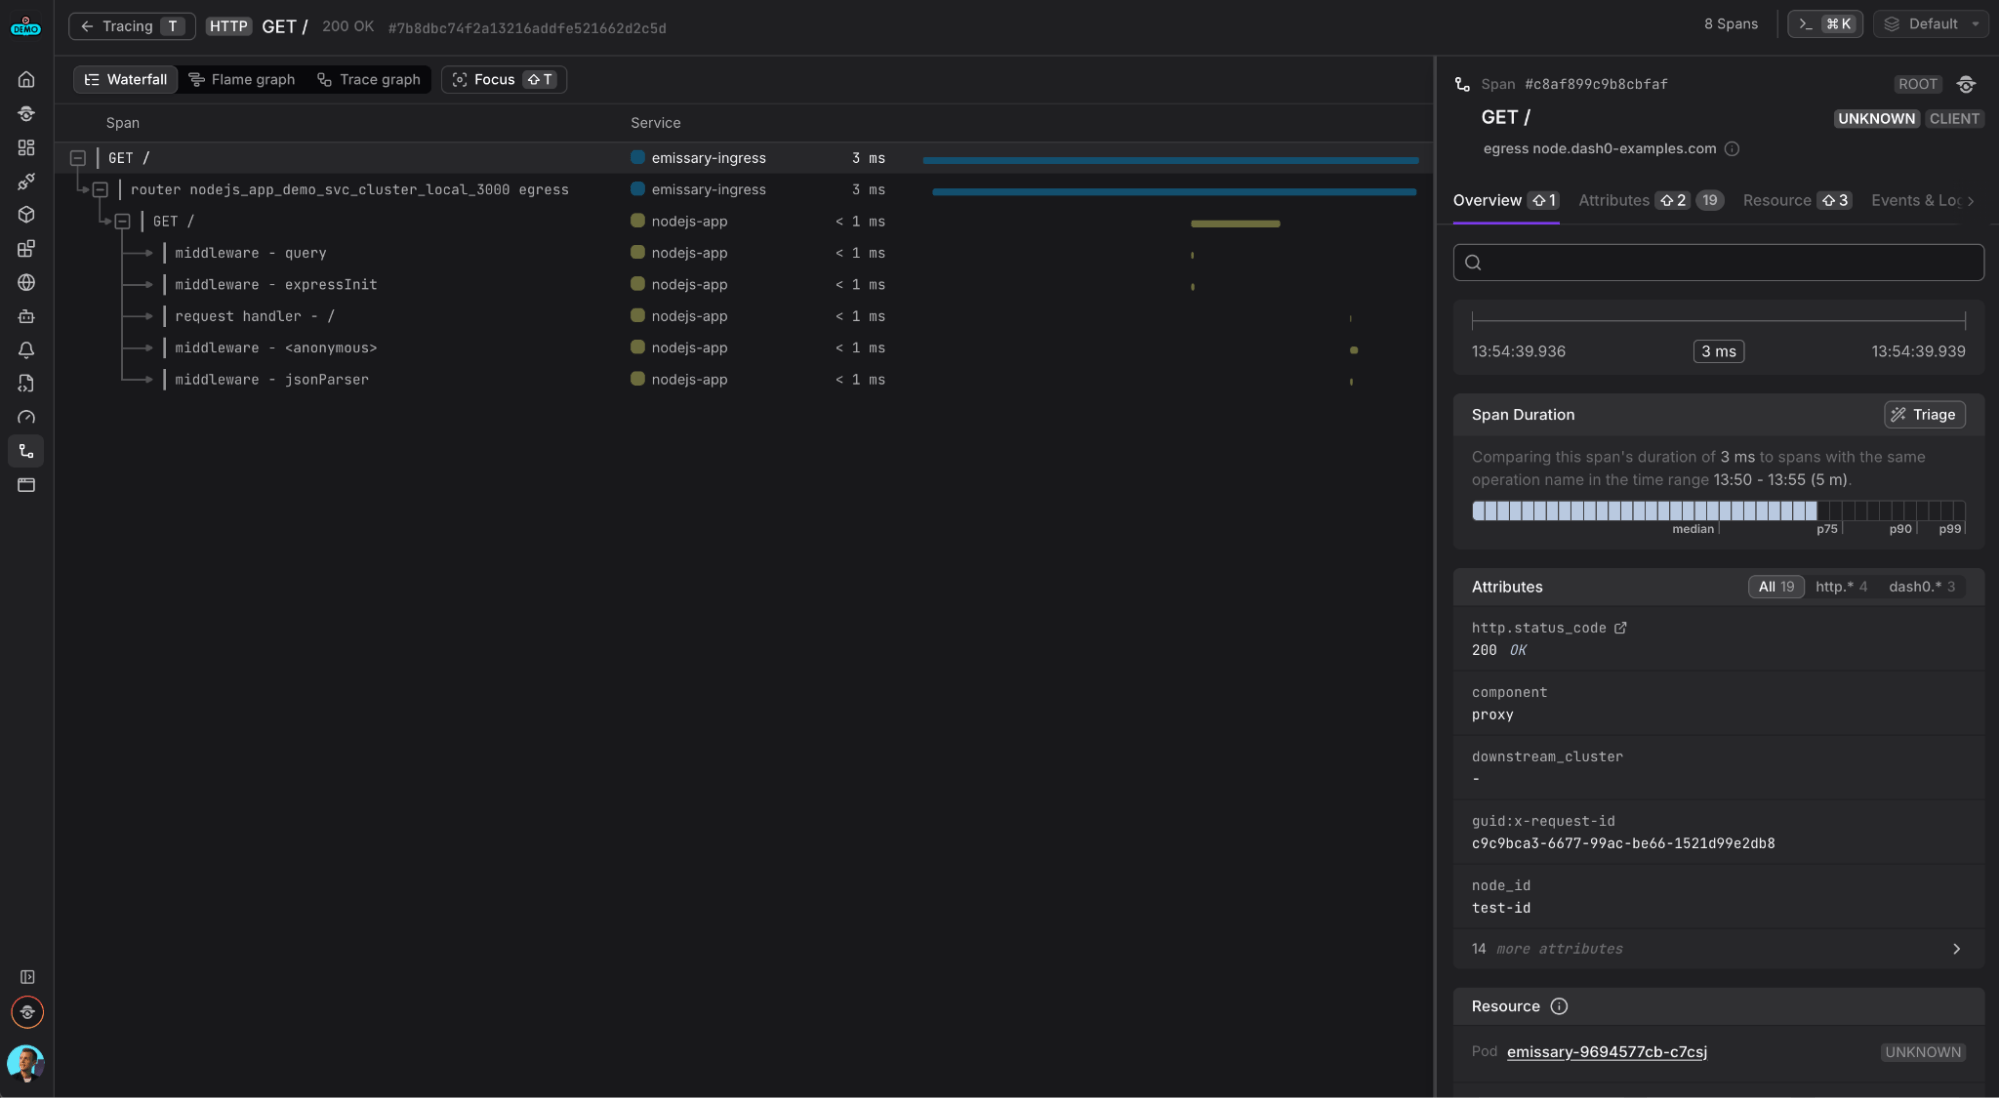Open the cube resources icon in the sidebar
Viewport: 1999px width, 1099px height.
[27, 215]
